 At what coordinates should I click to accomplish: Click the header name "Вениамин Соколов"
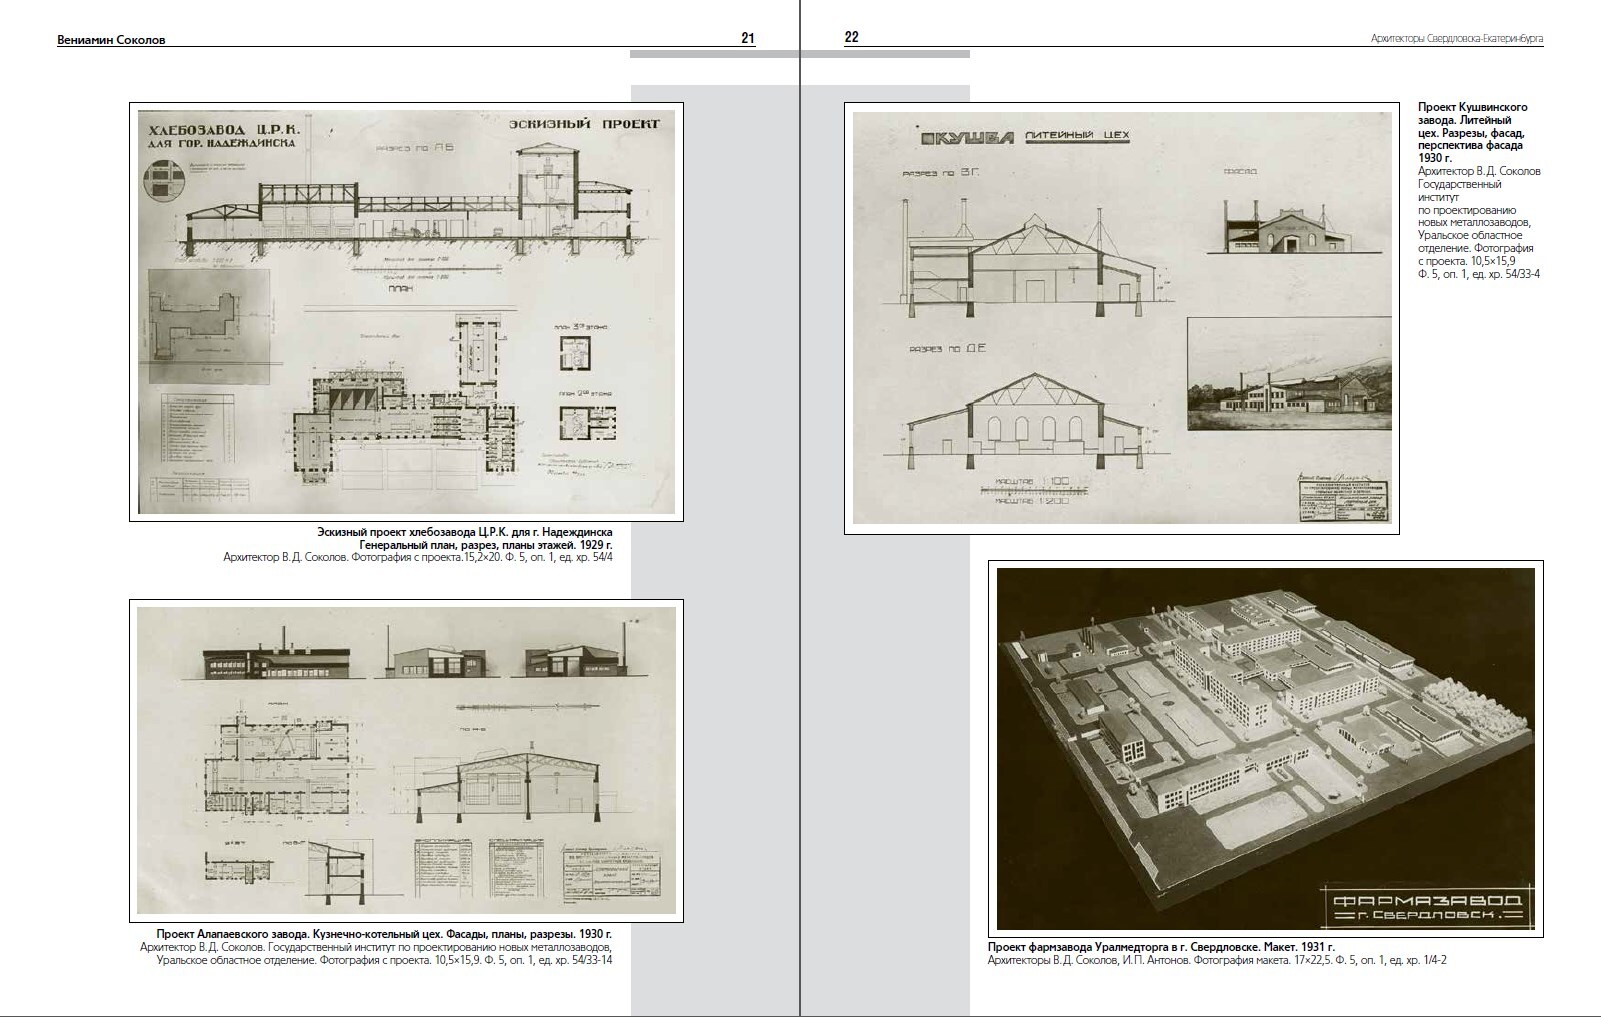click(x=111, y=40)
